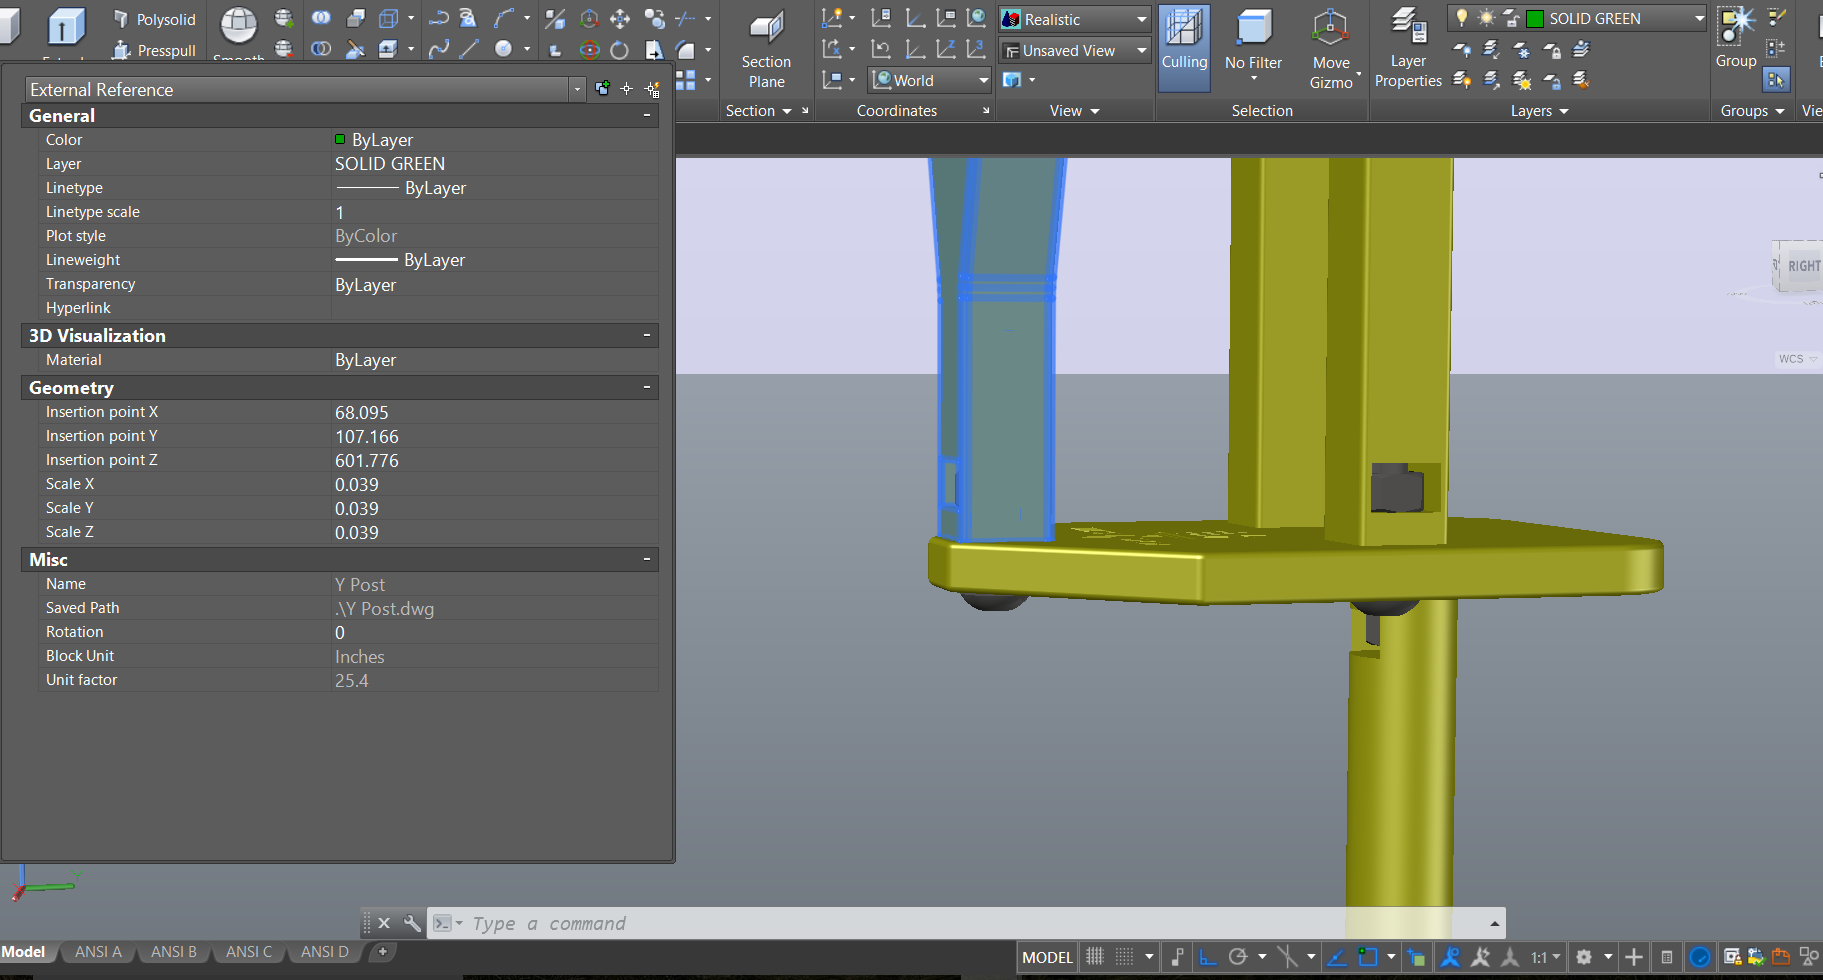Activate the Presspull tool
Viewport: 1823px width, 980px height.
pos(153,51)
